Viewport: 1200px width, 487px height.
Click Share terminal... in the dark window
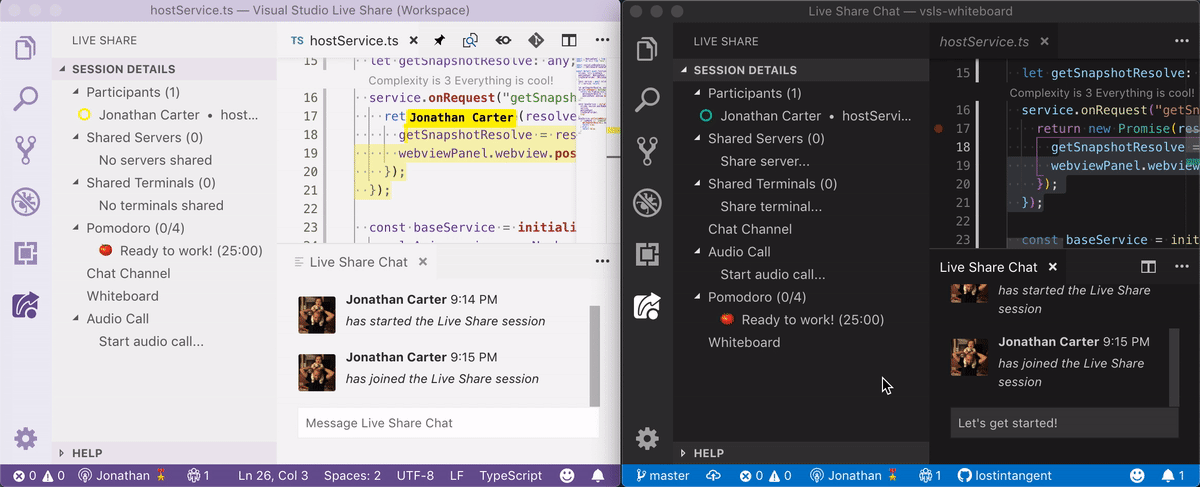771,207
